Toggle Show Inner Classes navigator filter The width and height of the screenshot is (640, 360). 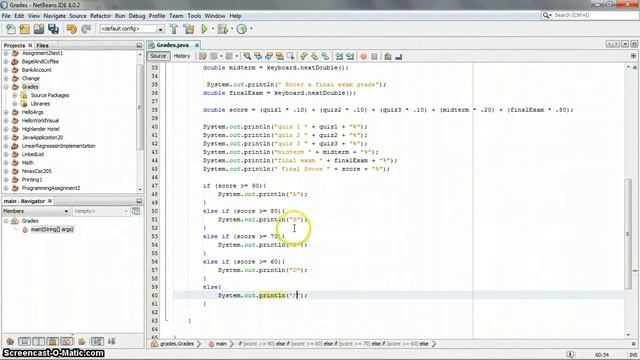tap(67, 341)
